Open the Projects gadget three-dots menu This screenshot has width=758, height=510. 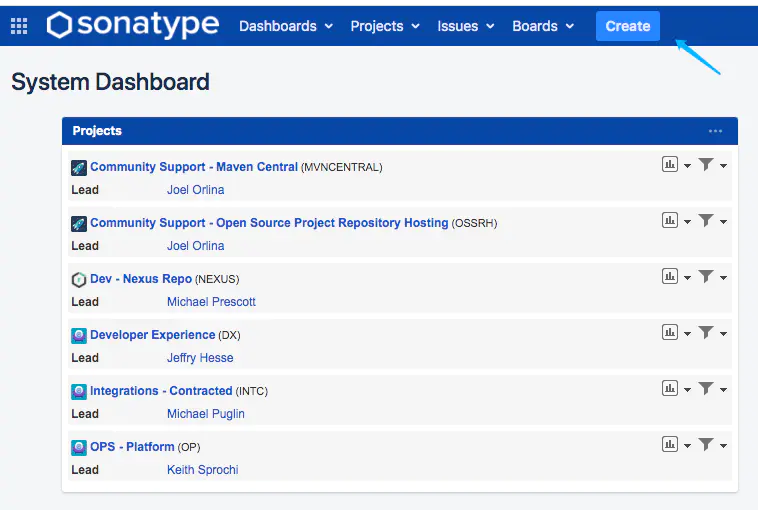(x=715, y=131)
